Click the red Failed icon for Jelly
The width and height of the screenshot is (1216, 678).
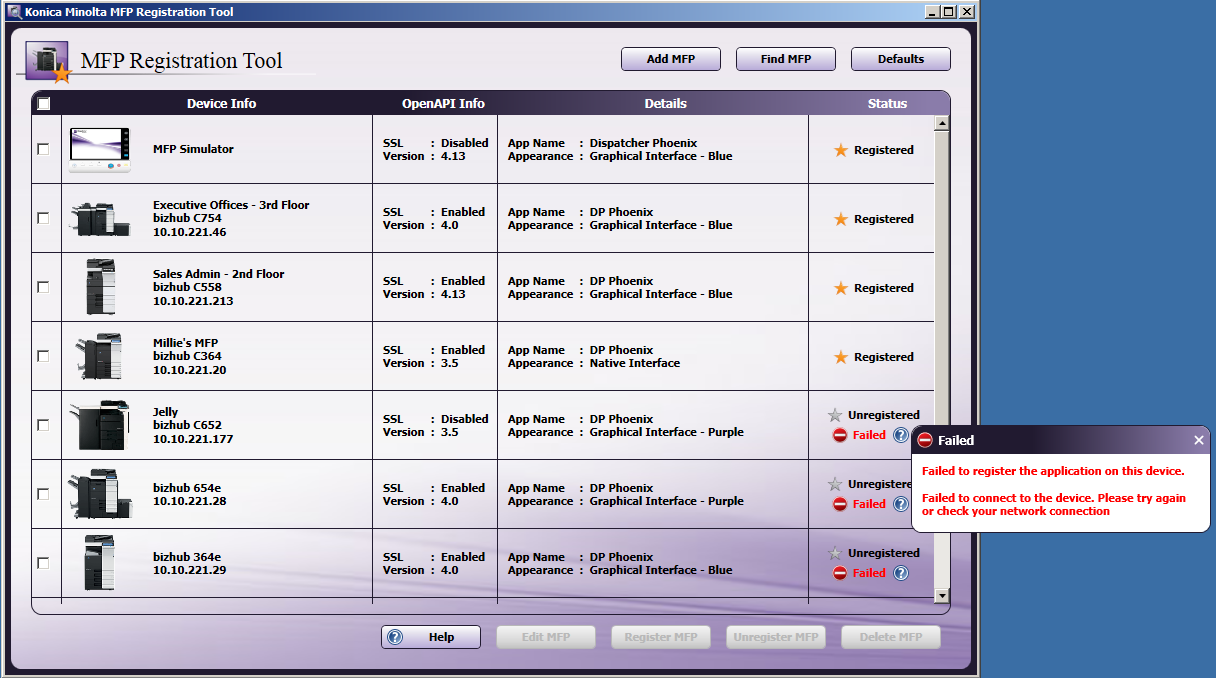point(840,435)
